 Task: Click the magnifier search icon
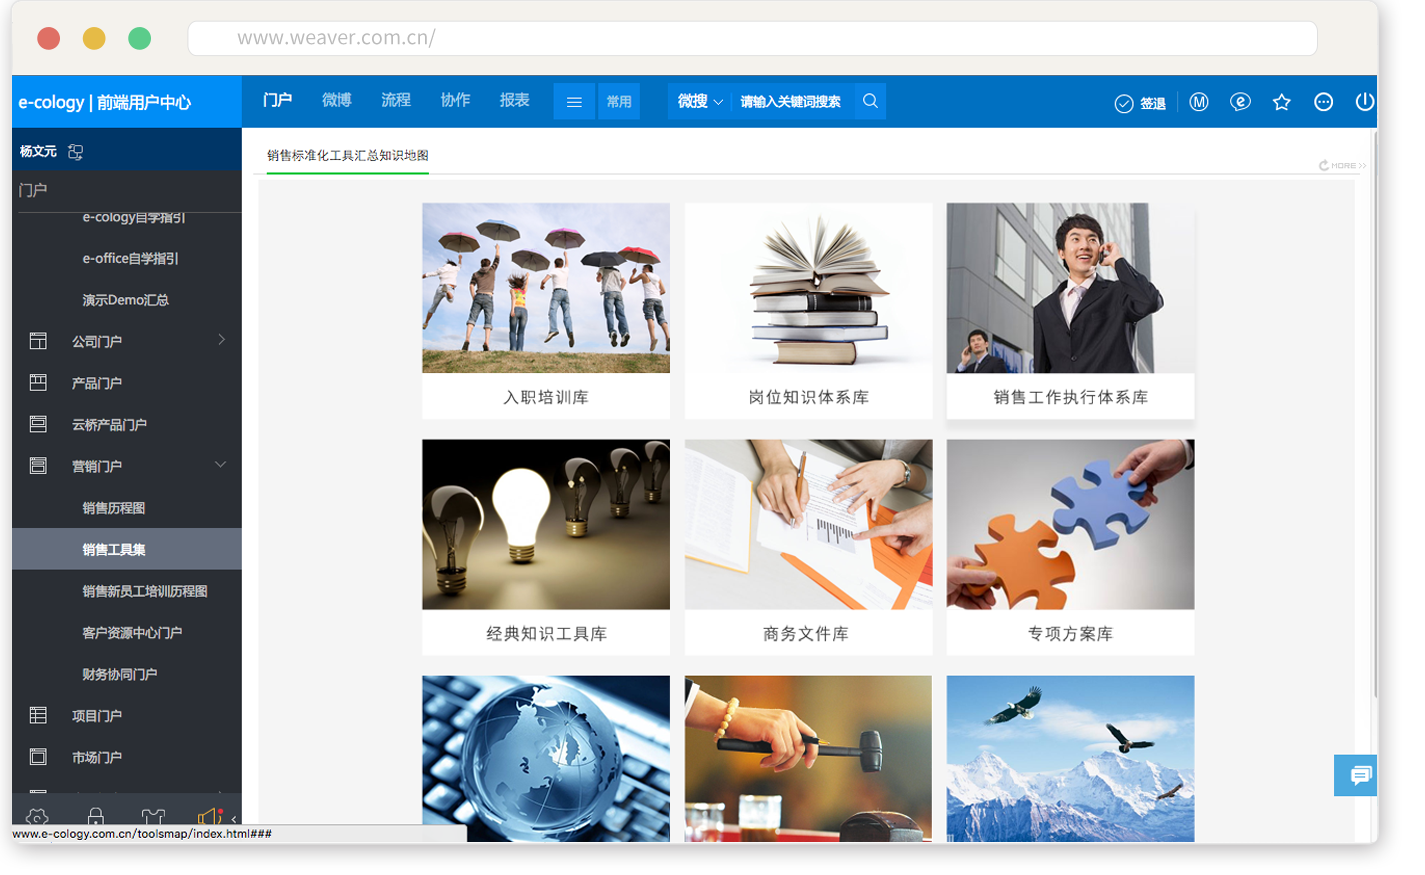(870, 101)
